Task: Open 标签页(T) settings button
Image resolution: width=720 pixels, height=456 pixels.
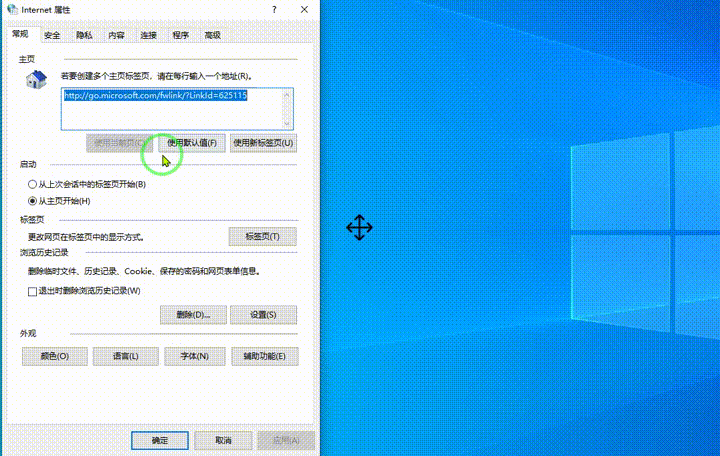Action: (263, 236)
